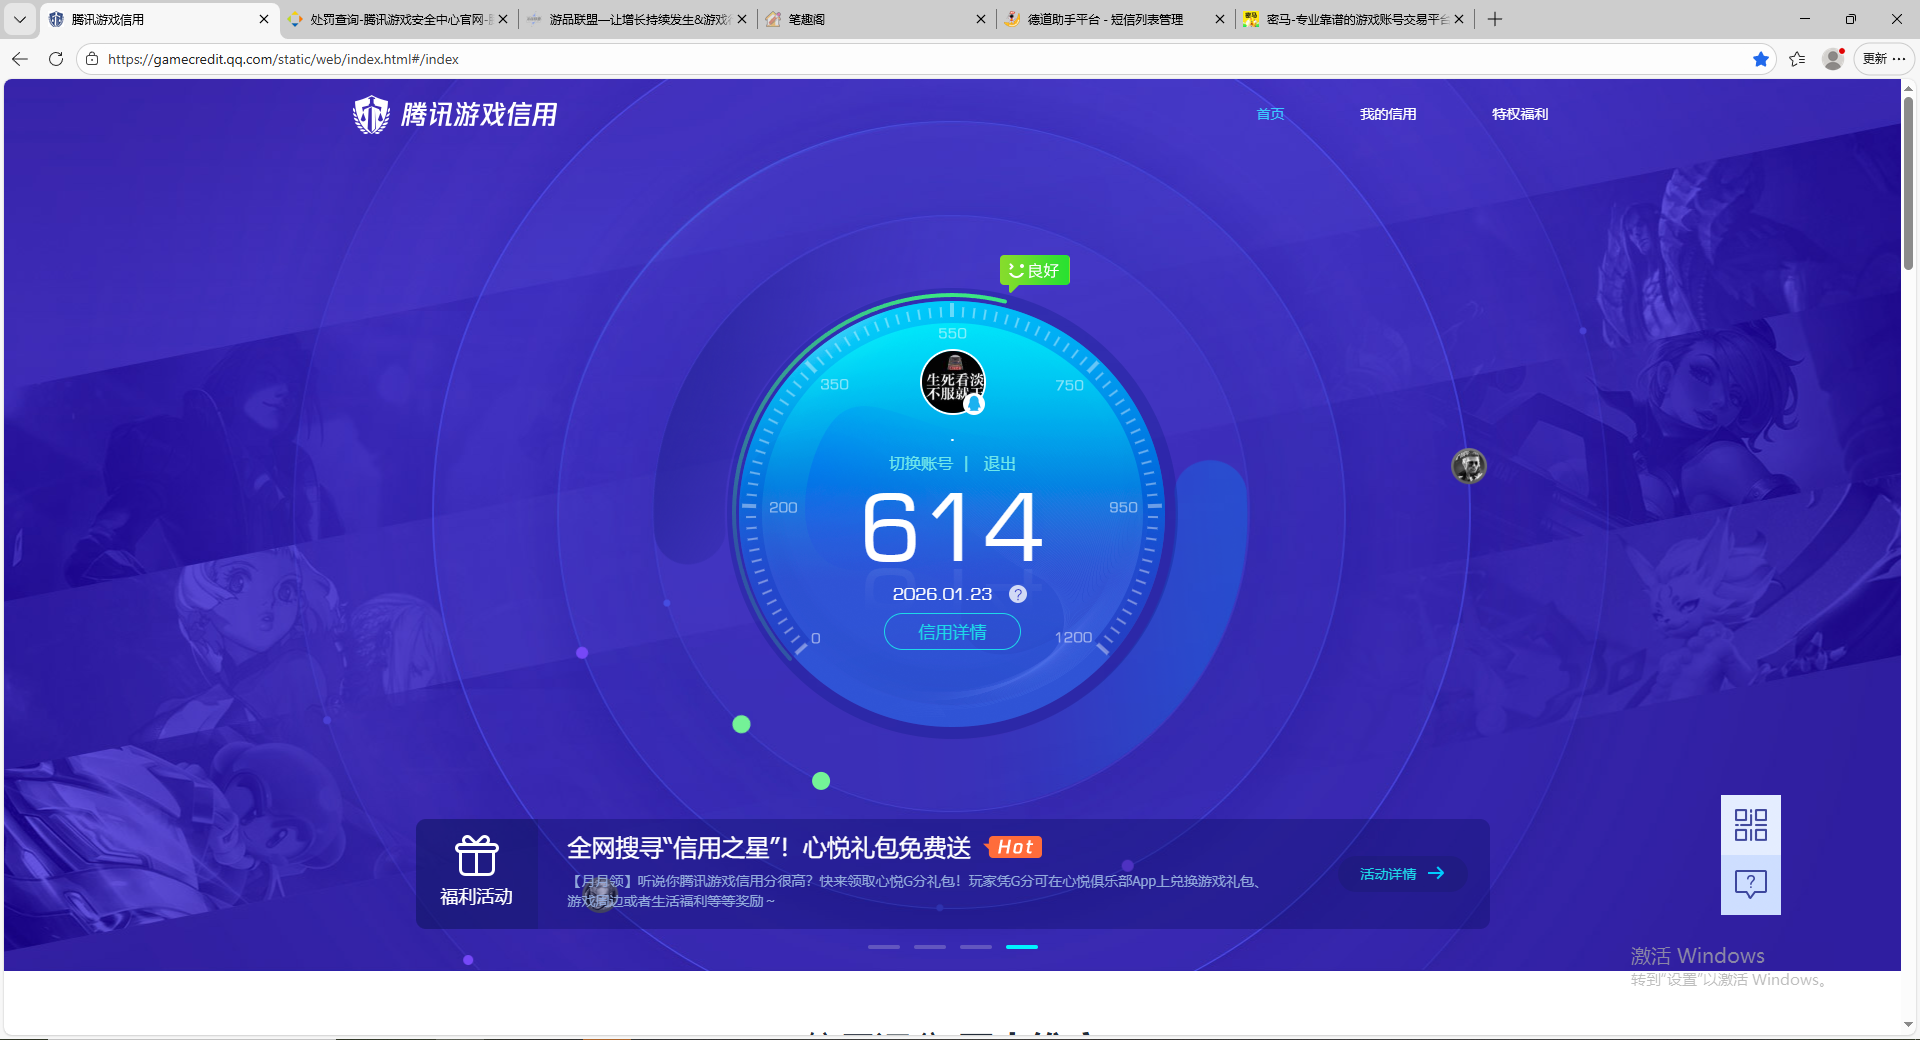Click the 信用详情 button

(951, 631)
